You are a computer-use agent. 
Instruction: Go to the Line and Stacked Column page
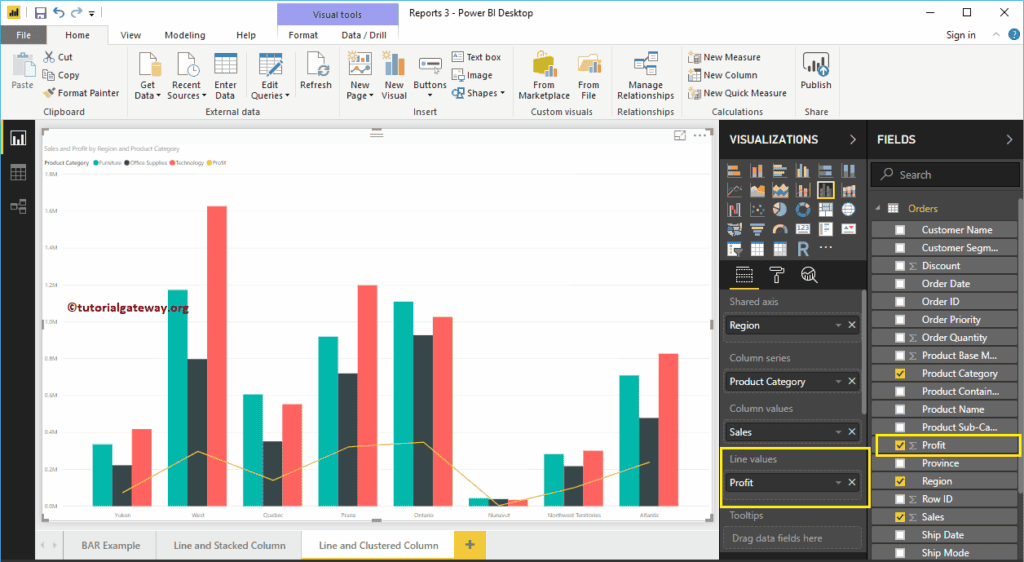coord(229,546)
